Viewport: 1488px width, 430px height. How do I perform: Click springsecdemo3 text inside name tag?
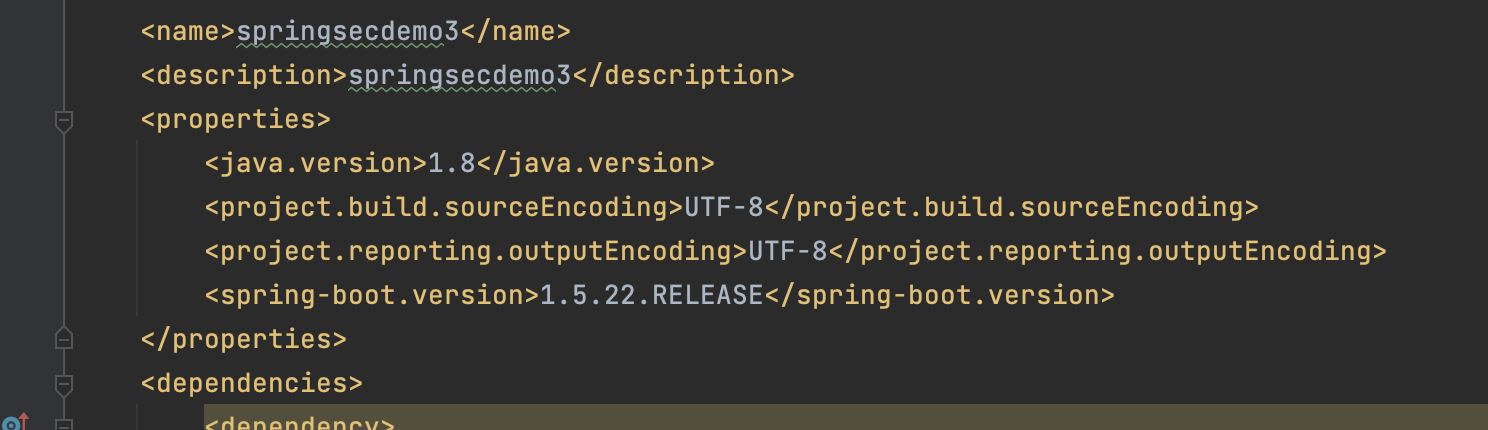coord(347,32)
